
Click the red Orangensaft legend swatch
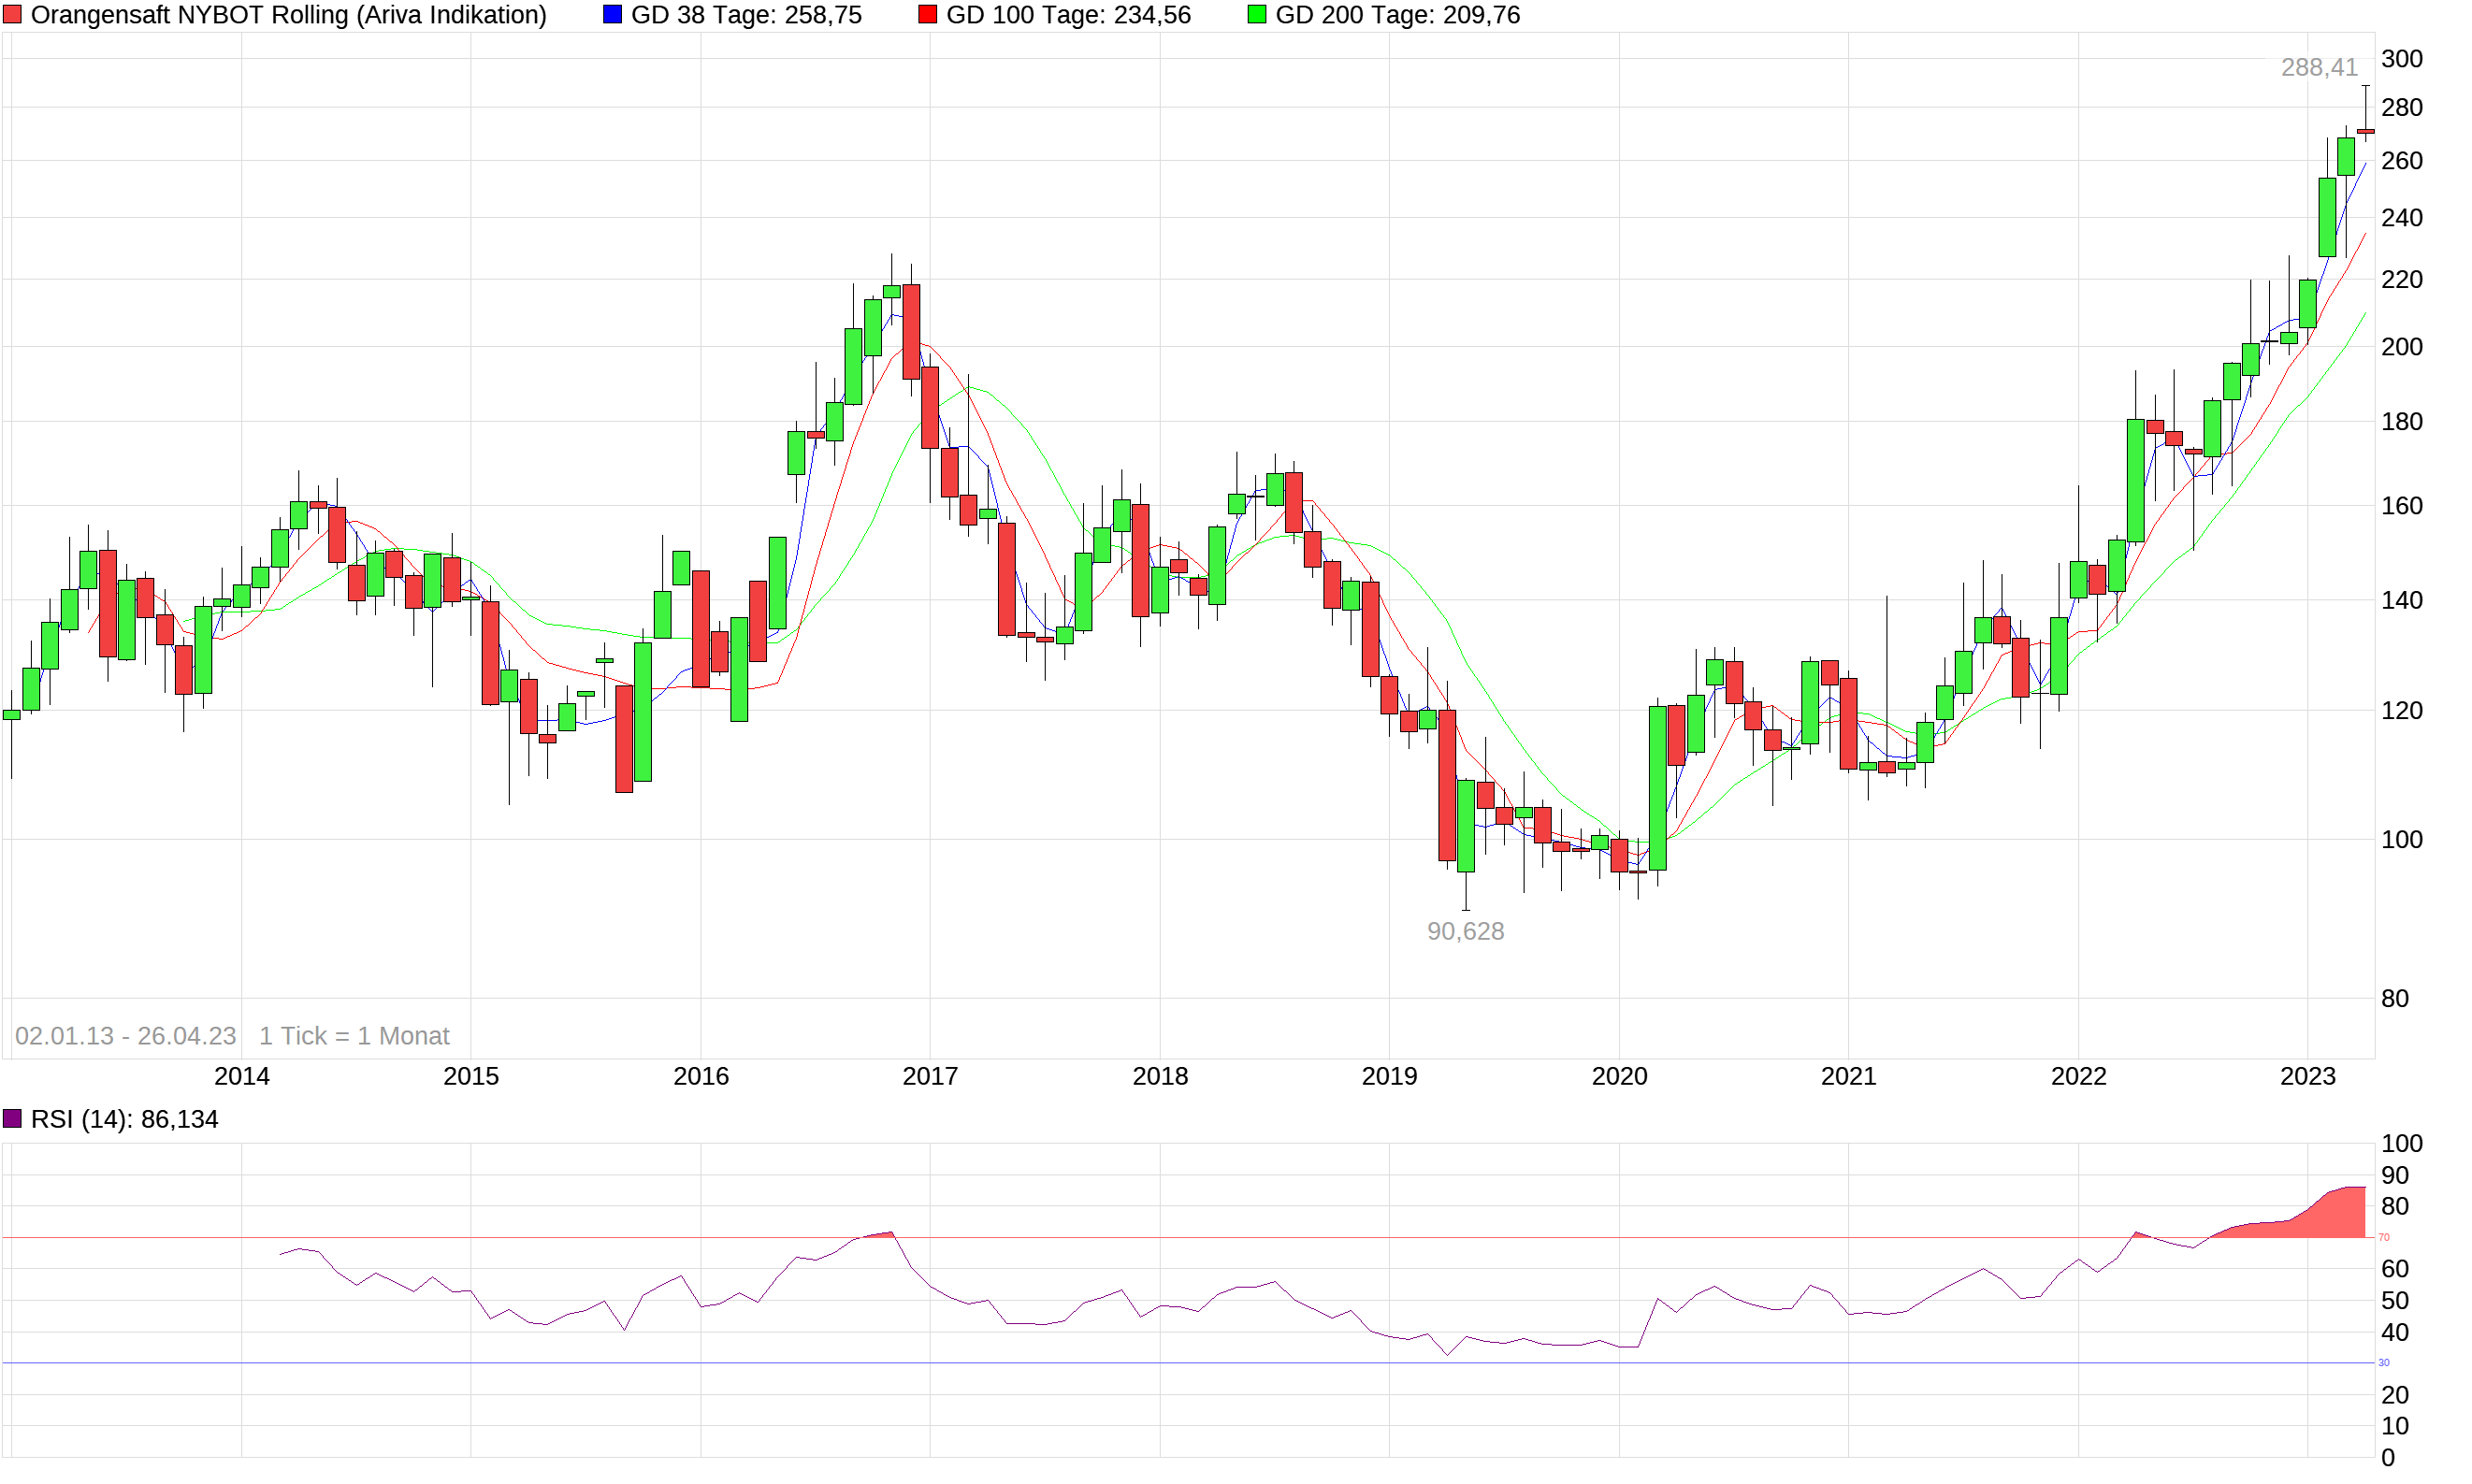12,15
